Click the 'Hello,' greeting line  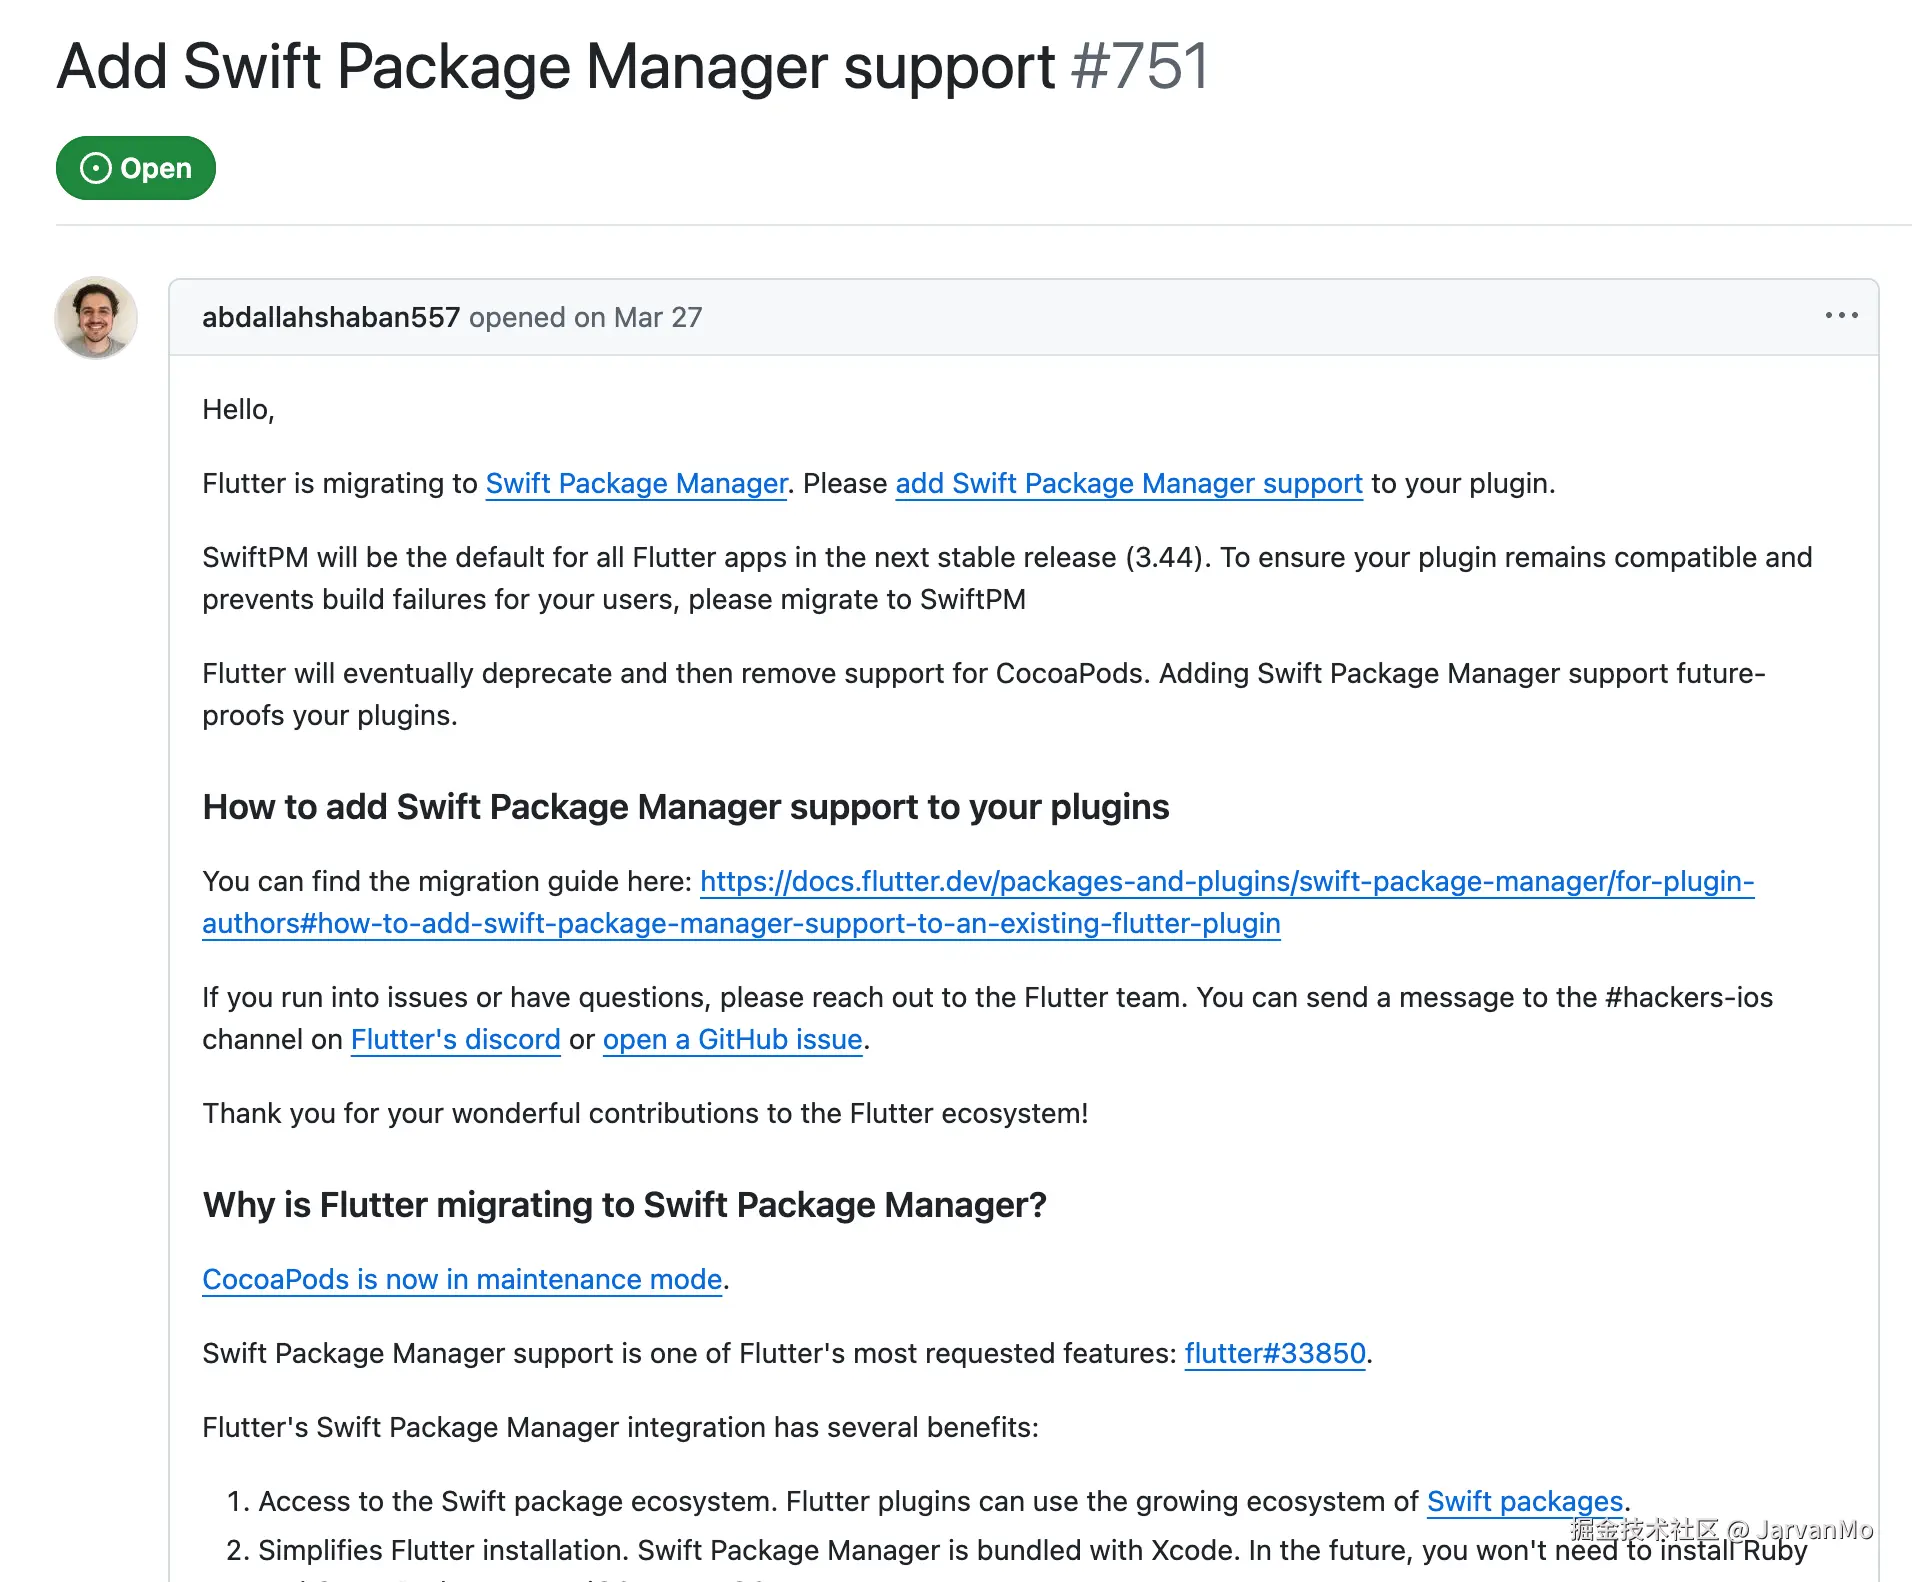click(x=238, y=410)
